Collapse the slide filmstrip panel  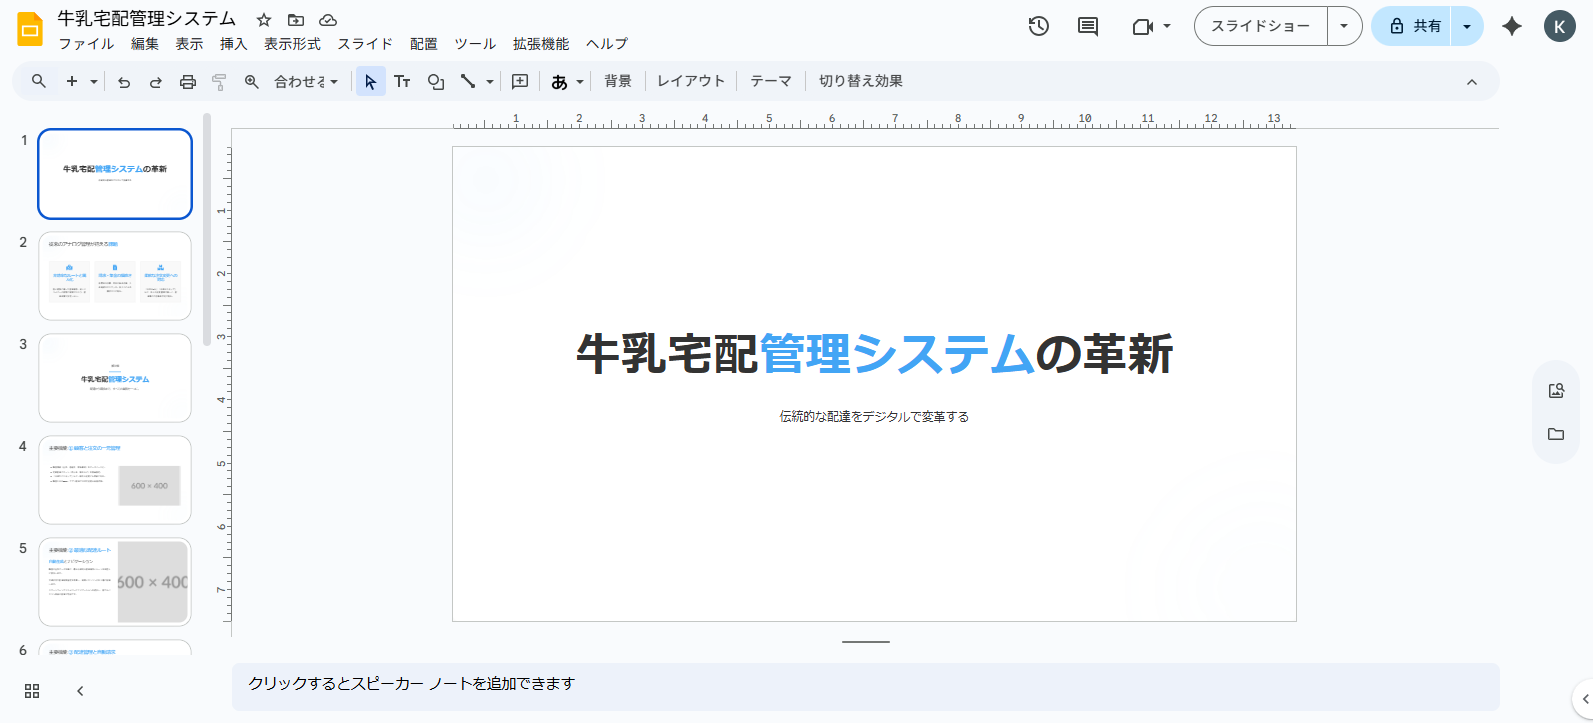[x=80, y=691]
